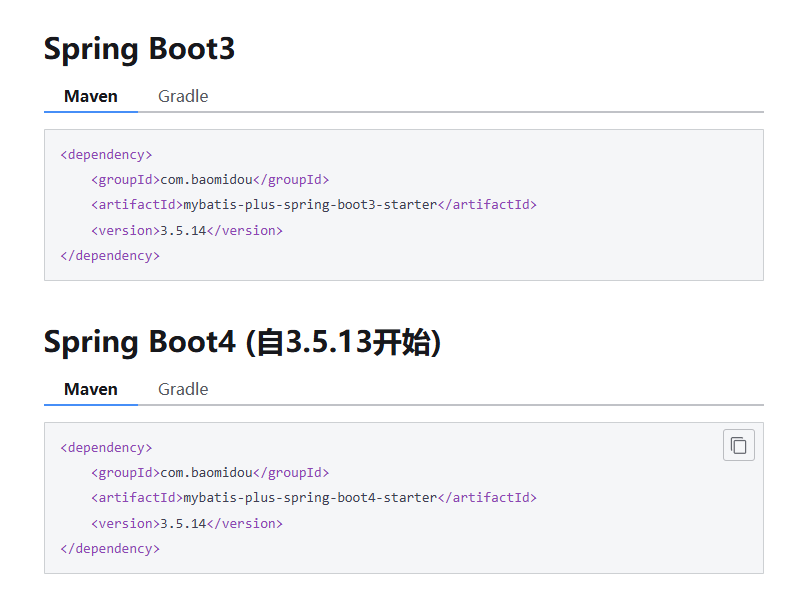This screenshot has height=600, width=785.
Task: Click mybatis-plus-spring-boot4-starter artifactId line
Action: pos(314,498)
